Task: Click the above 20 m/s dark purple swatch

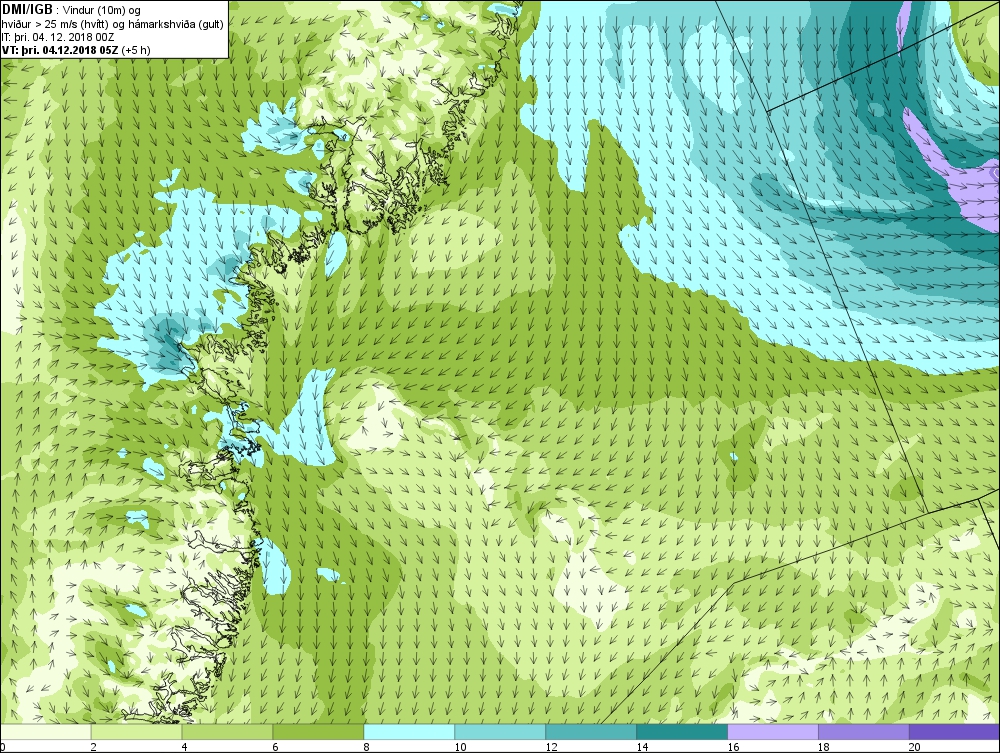Action: pos(954,731)
